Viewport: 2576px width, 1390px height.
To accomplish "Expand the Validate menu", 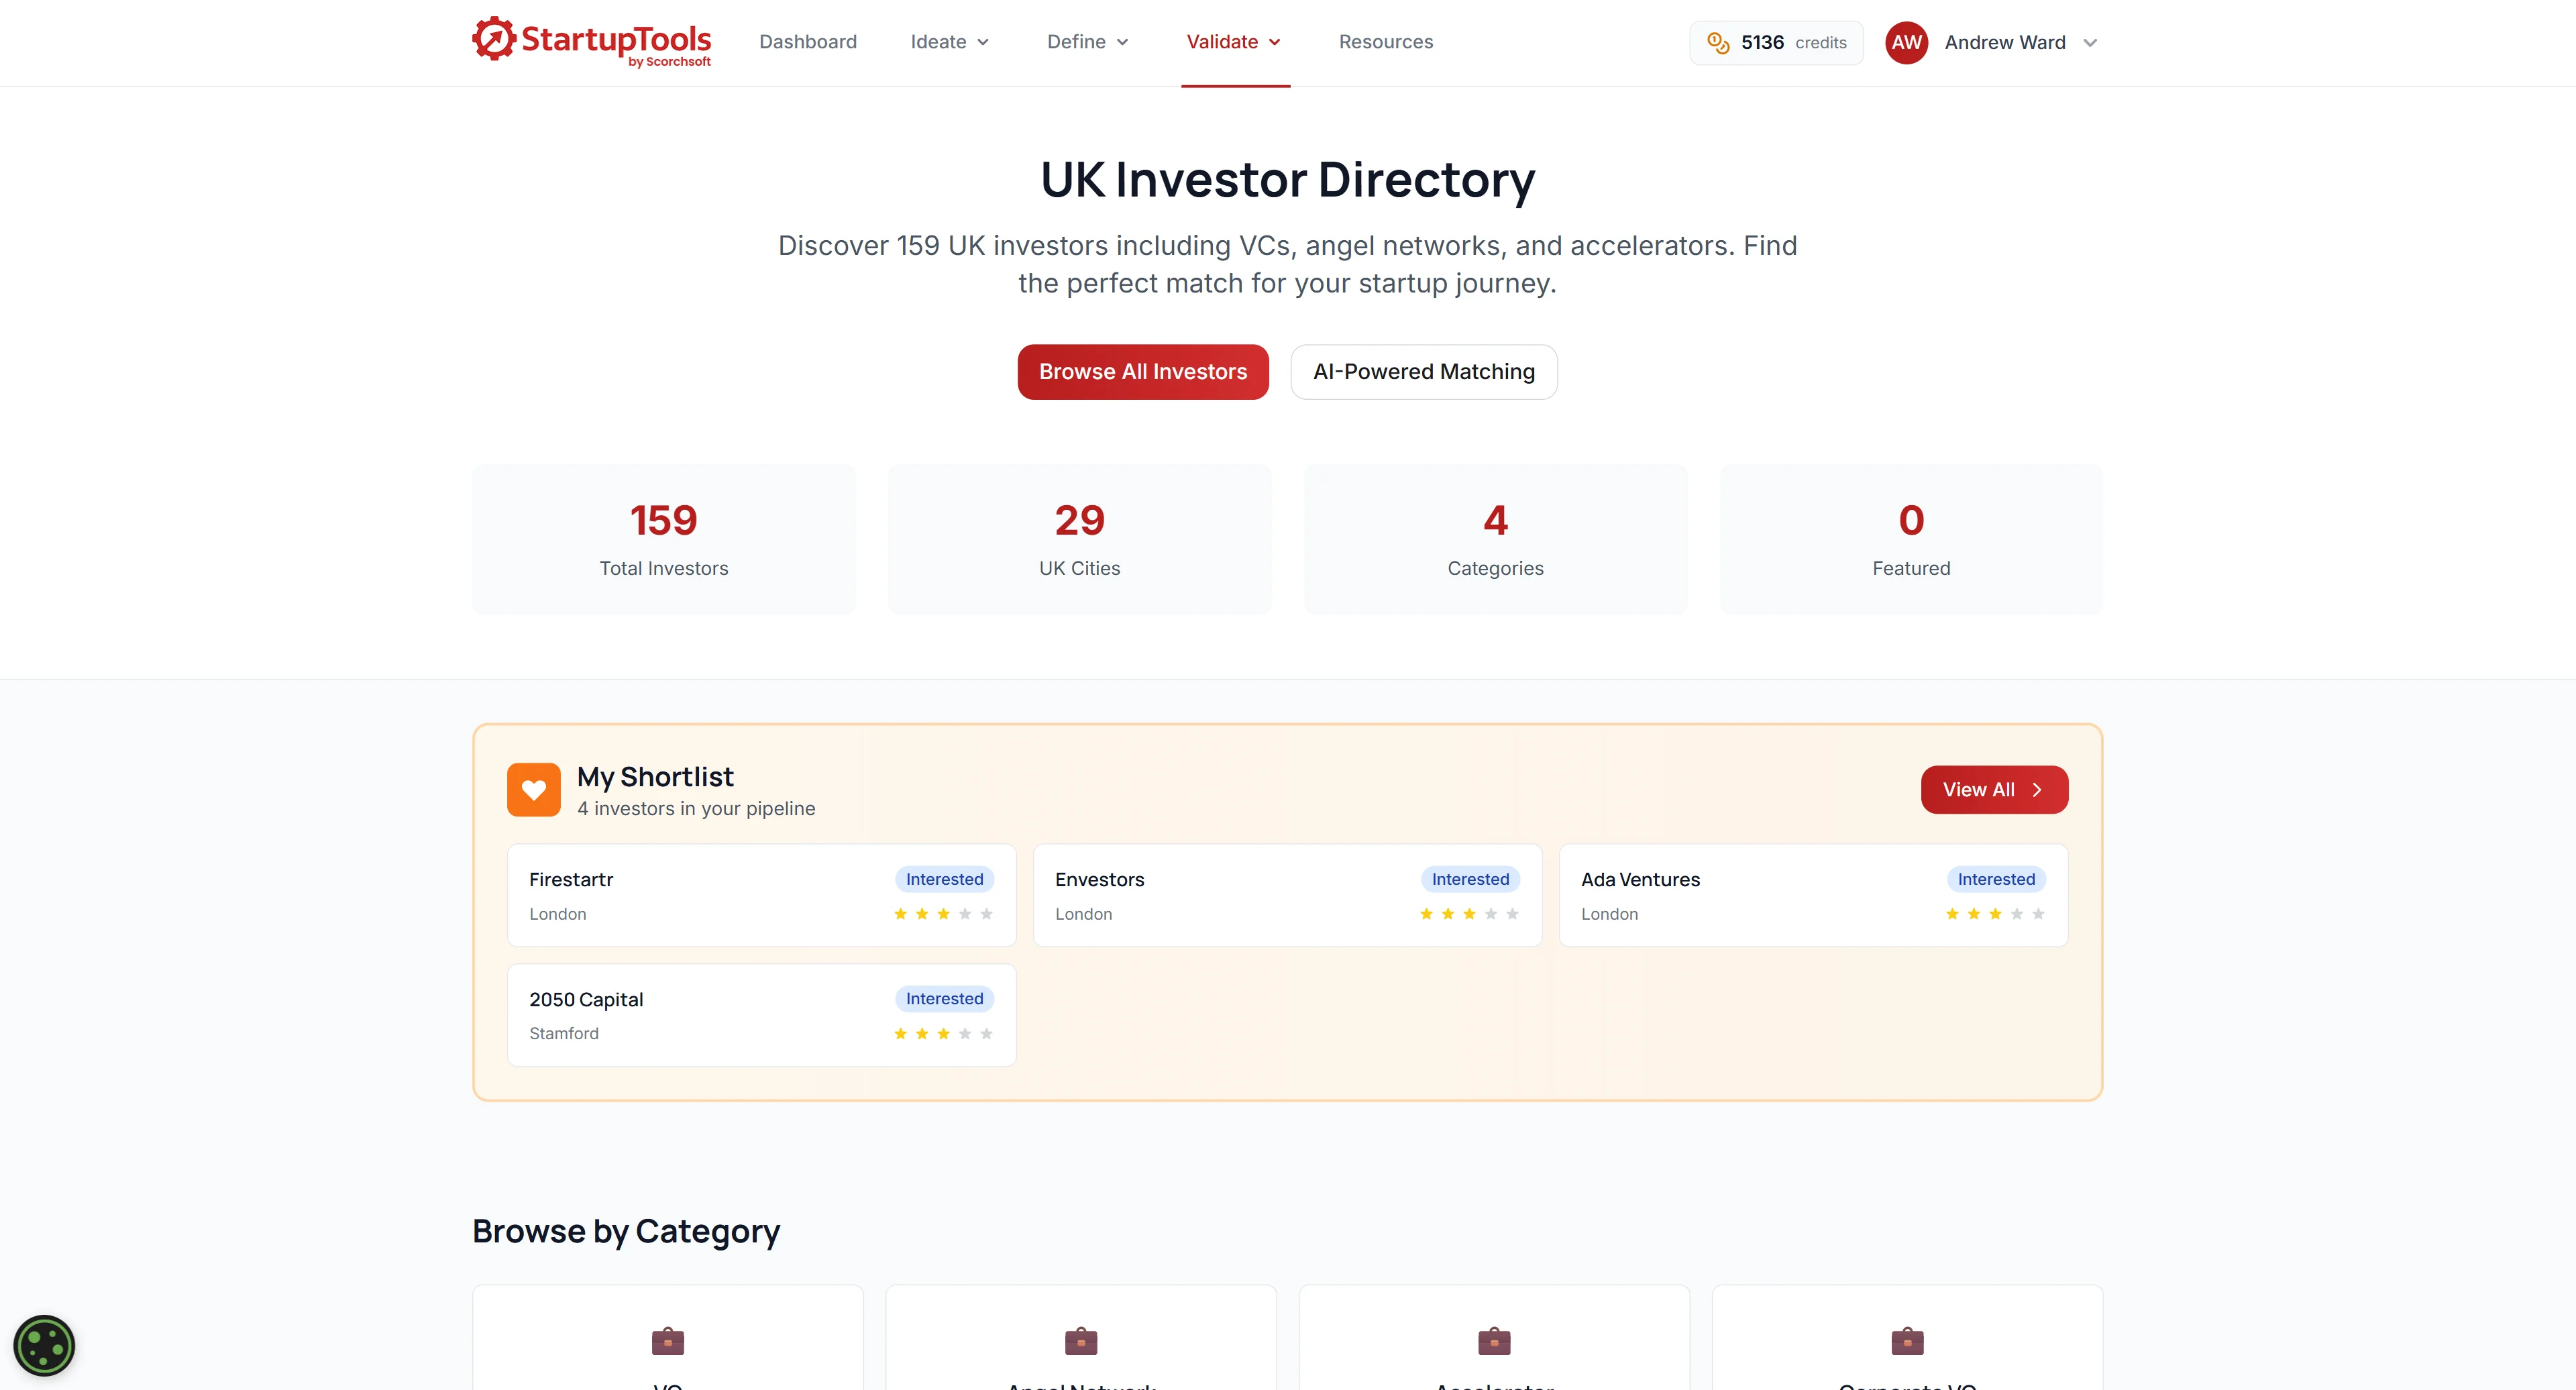I will pos(1234,42).
